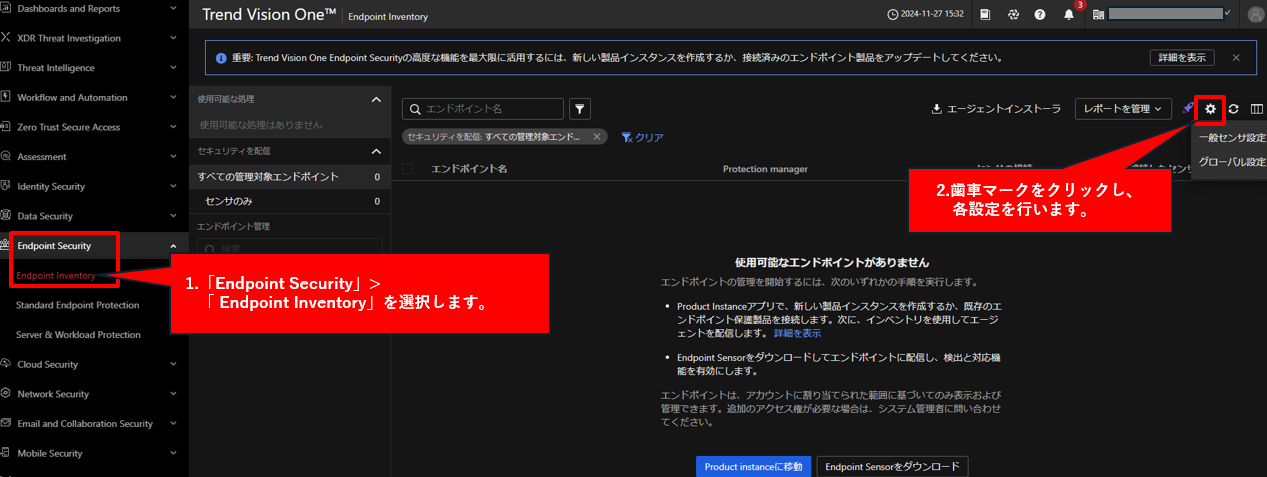Screen dimensions: 1267x477
Task: Click the purple rocket icon
Action: pyautogui.click(x=1187, y=108)
